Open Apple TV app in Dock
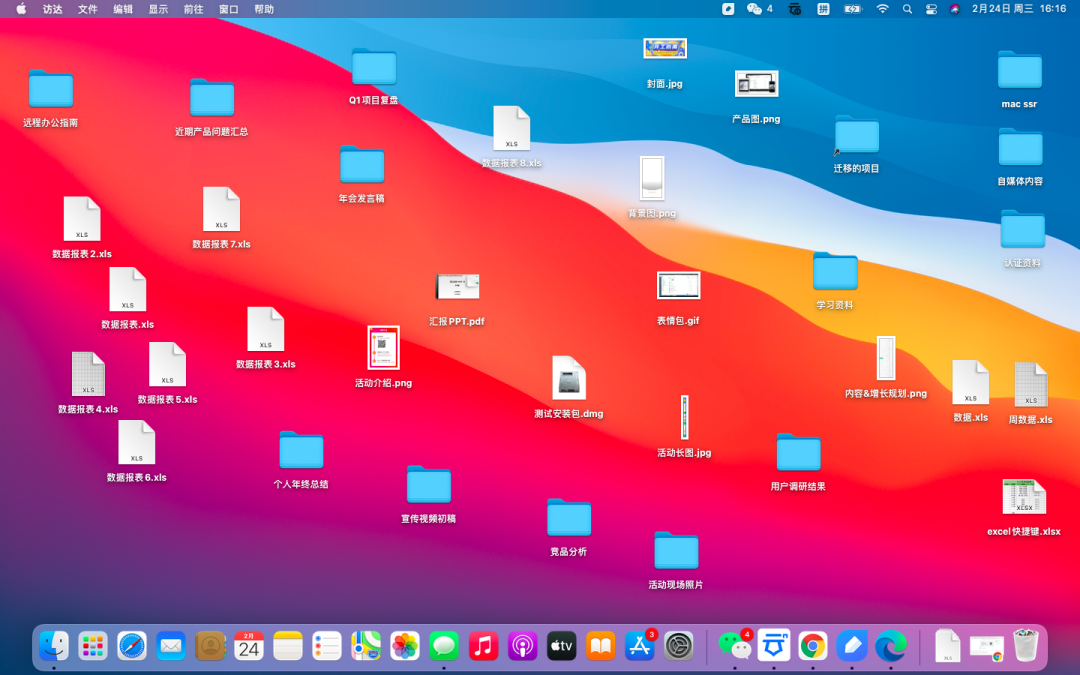Screen dimensions: 1080x675 click(561, 646)
